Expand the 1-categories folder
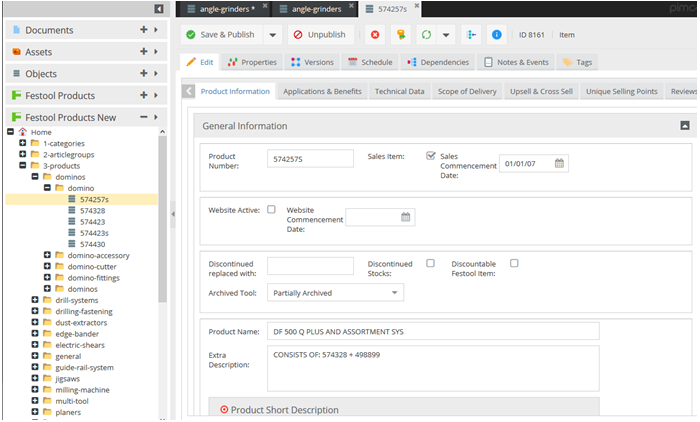This screenshot has height=422, width=700. [x=22, y=143]
